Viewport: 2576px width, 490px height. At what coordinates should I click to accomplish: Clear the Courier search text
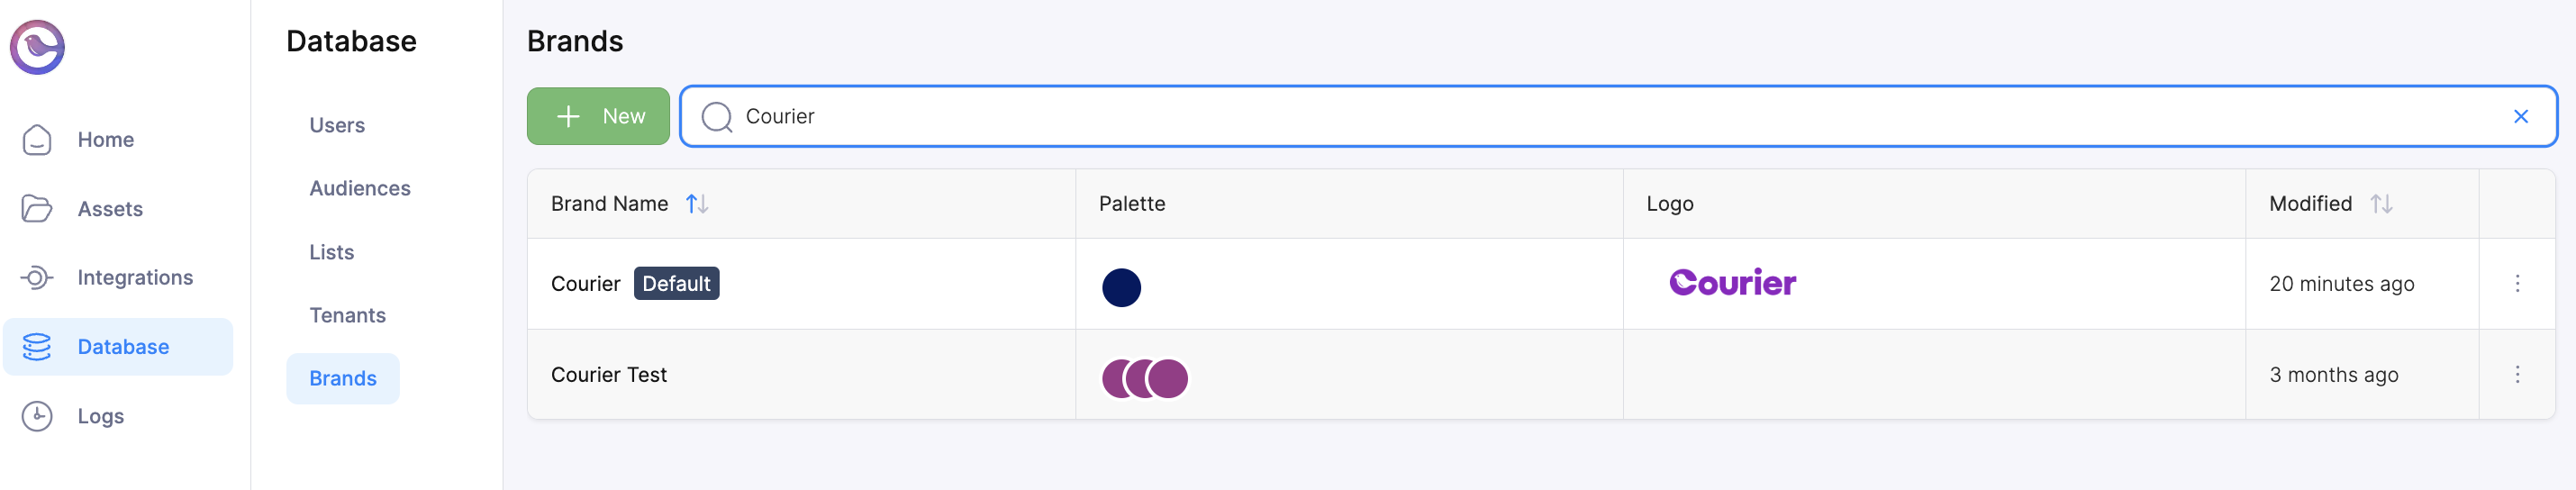click(x=2520, y=117)
